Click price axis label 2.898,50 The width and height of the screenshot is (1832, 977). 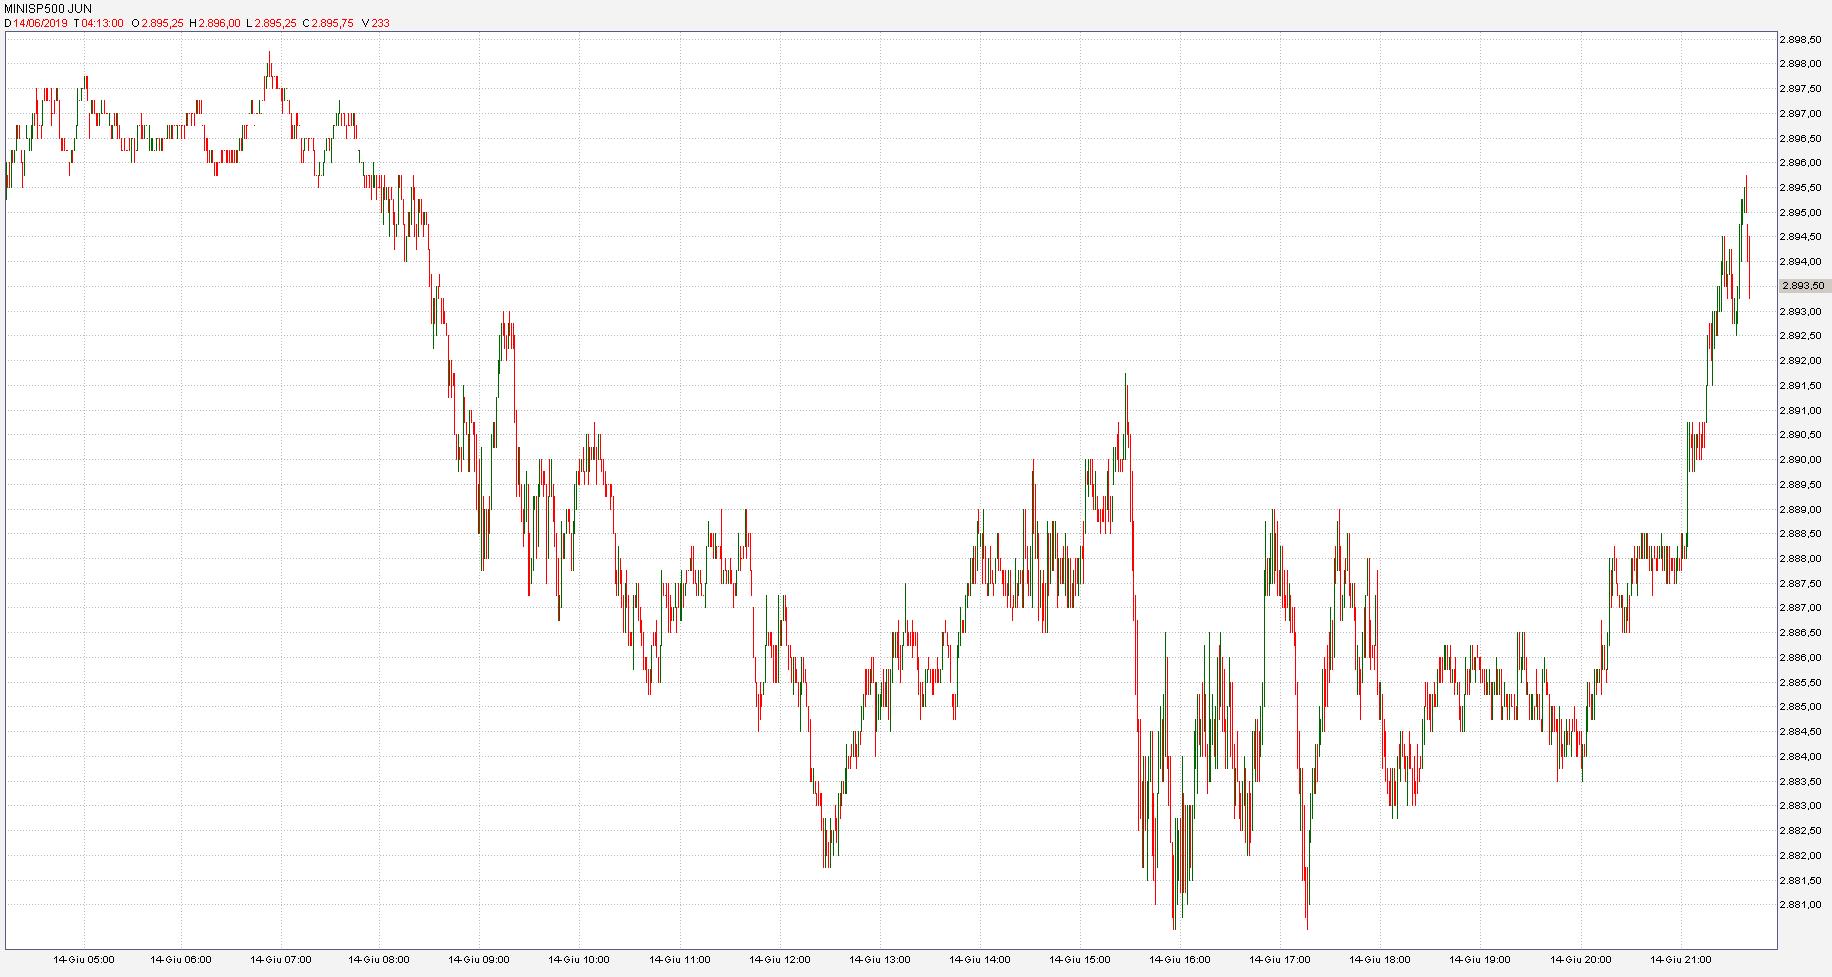(1801, 39)
